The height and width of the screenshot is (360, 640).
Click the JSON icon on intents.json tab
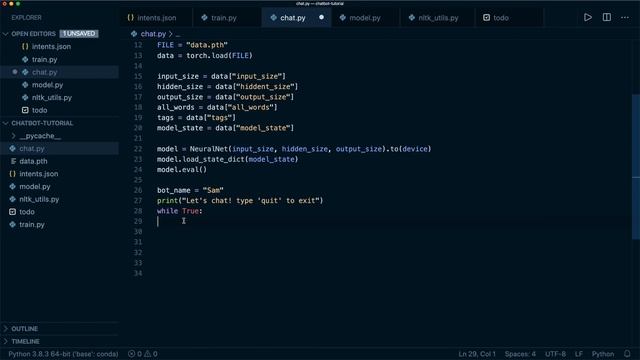(x=131, y=18)
